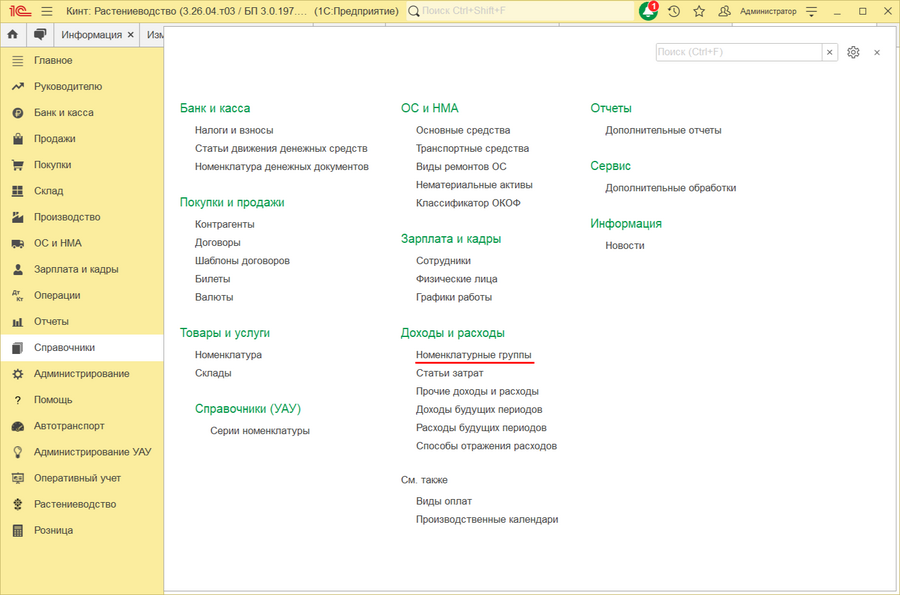Click the Отчеты chart icon
The image size is (900, 595).
pos(18,321)
